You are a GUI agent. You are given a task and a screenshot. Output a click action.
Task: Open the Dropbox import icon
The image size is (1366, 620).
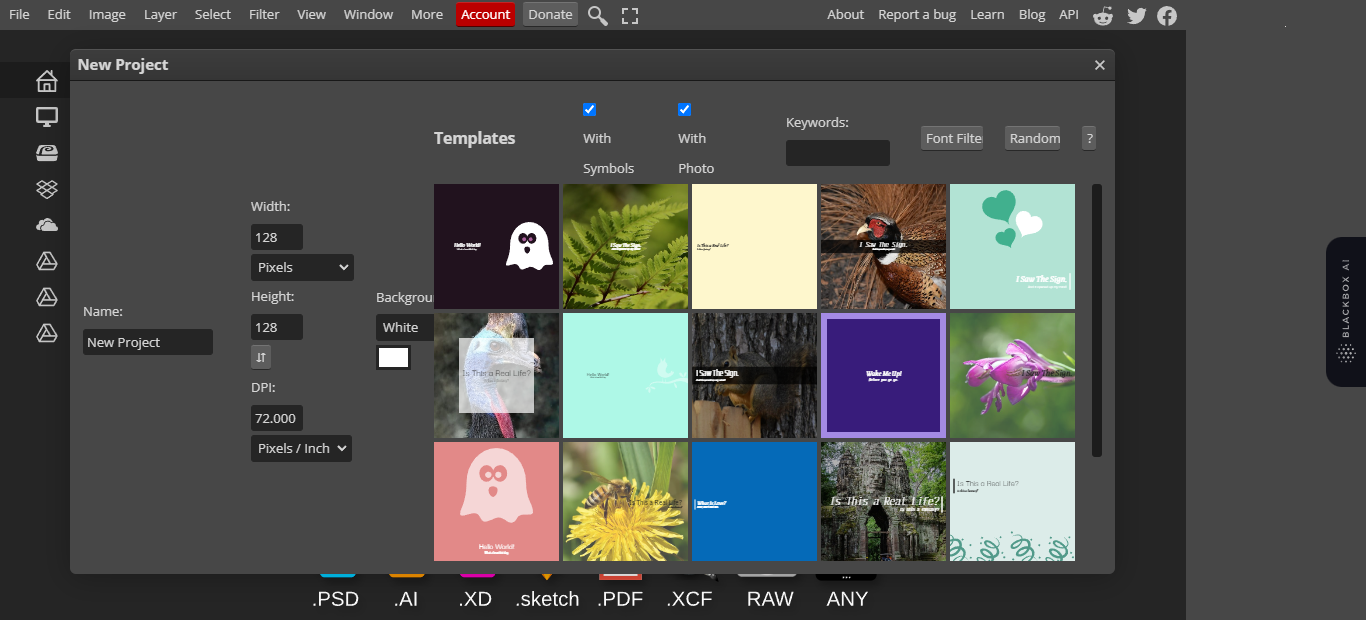click(47, 189)
